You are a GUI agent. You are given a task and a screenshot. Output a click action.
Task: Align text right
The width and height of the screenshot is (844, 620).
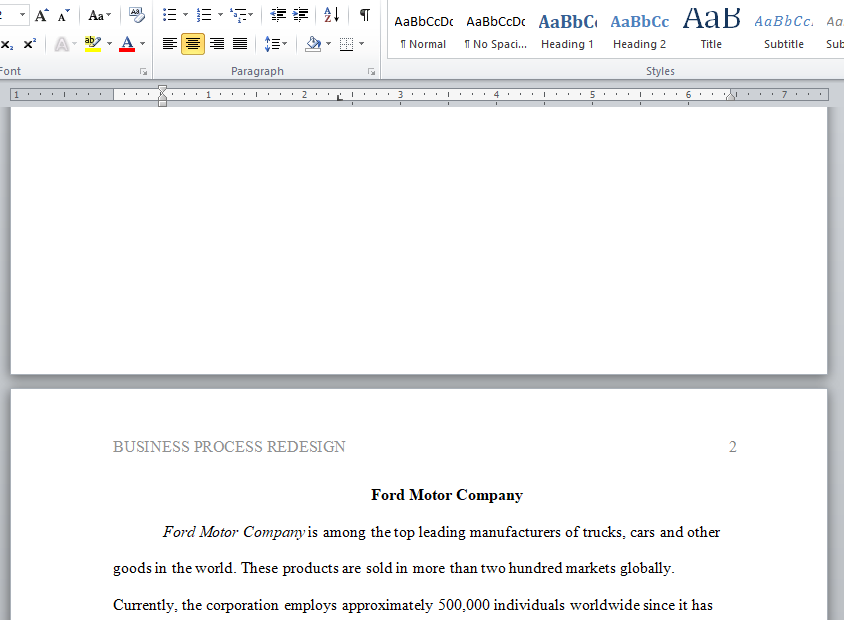[217, 44]
